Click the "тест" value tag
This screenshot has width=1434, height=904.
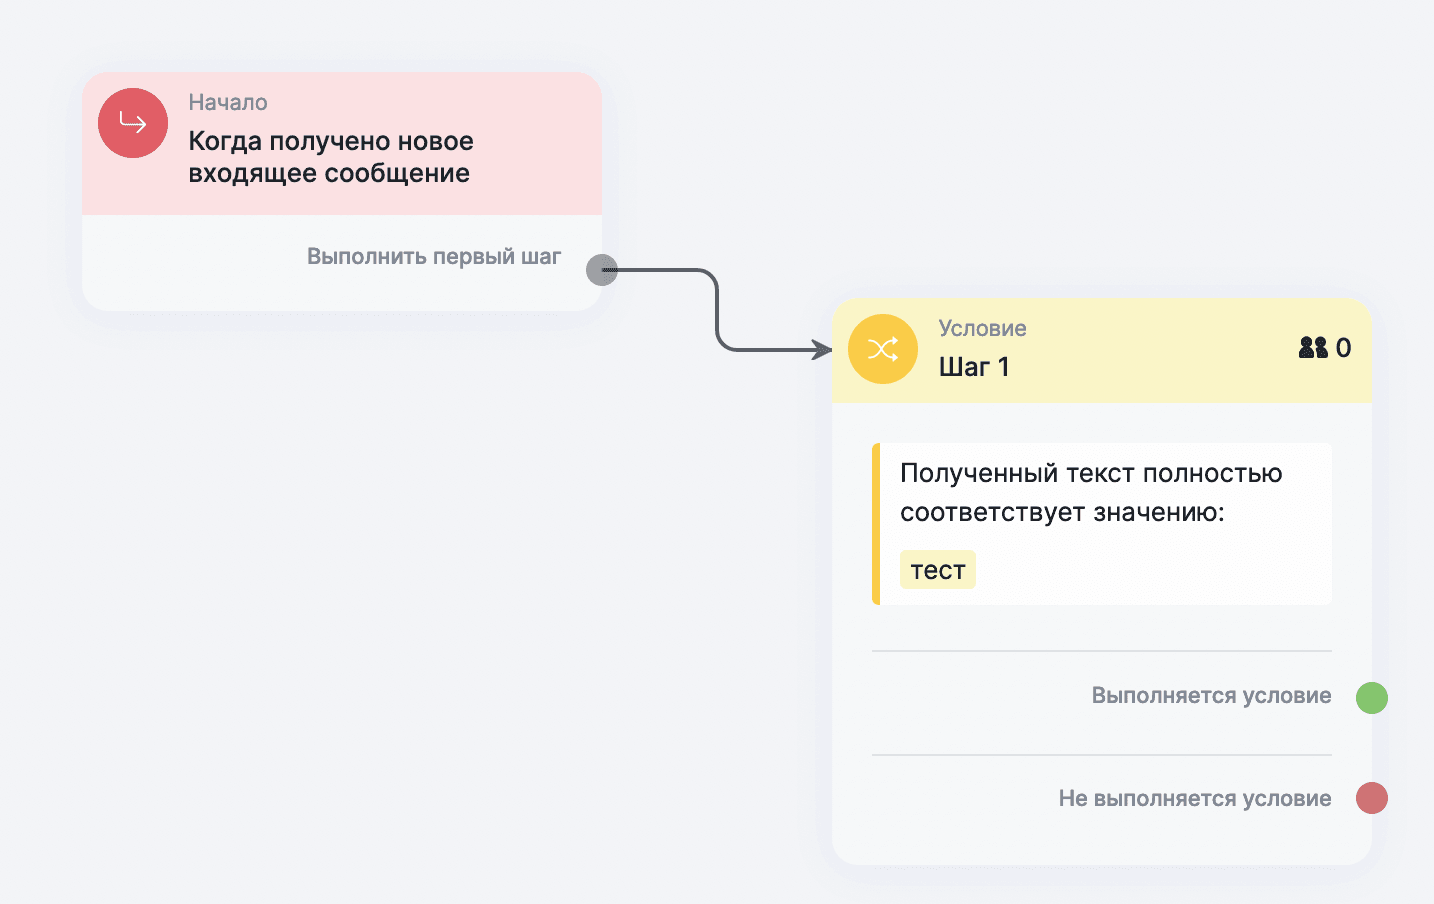click(937, 570)
